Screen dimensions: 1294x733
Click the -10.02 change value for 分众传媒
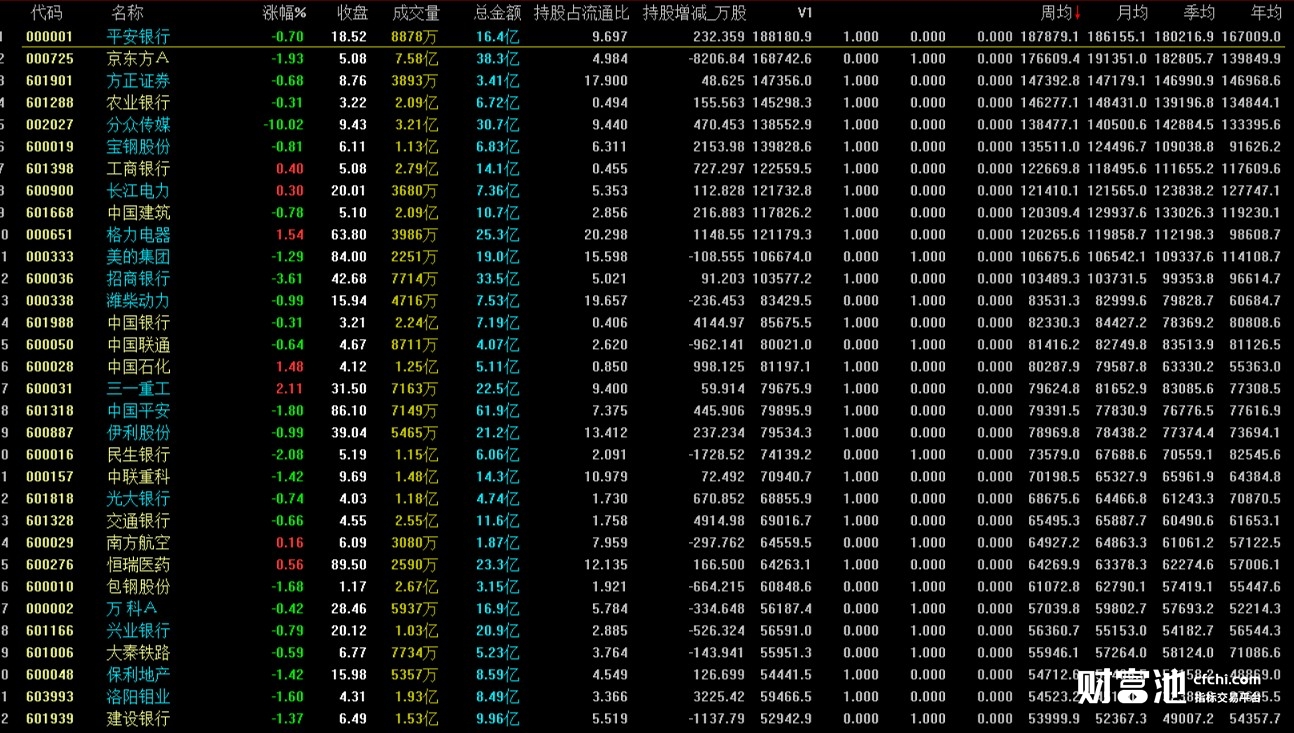[283, 125]
